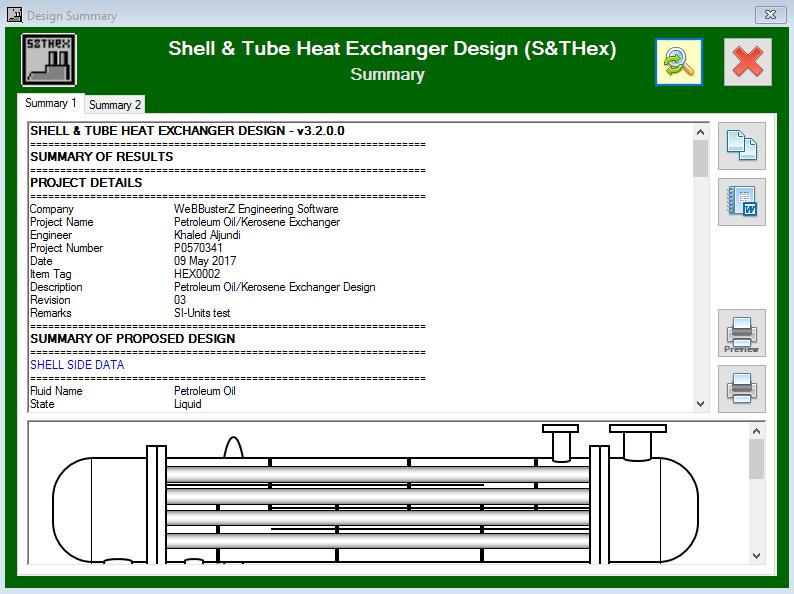Click the Engineer name Khaled Aljundi
The image size is (794, 594).
click(207, 235)
